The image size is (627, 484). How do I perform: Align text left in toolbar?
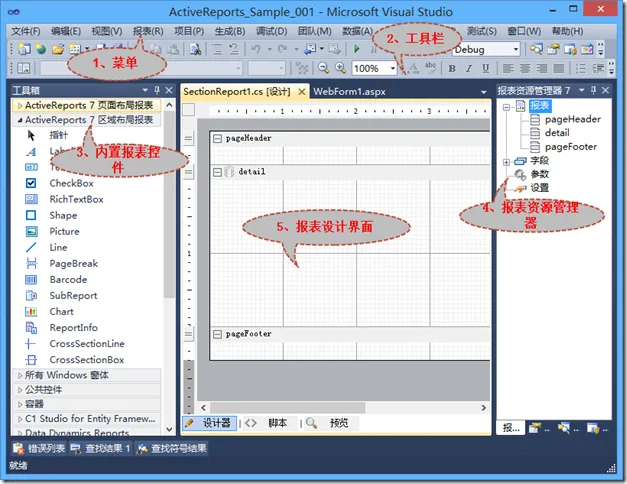point(508,68)
